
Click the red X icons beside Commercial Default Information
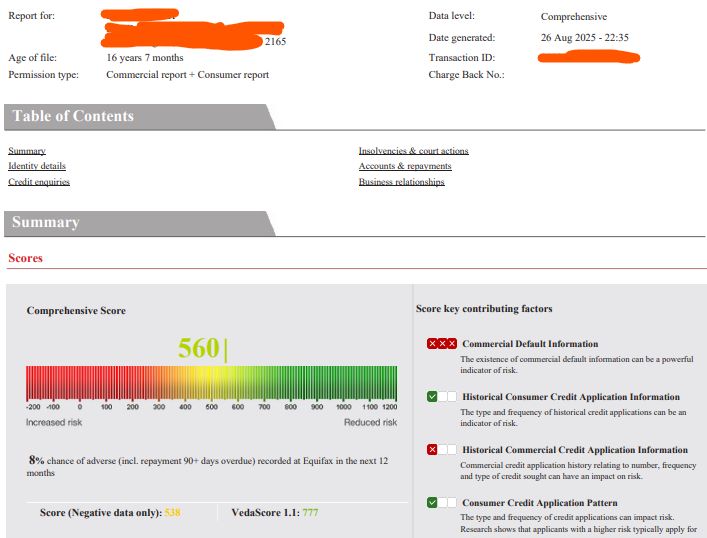(442, 344)
